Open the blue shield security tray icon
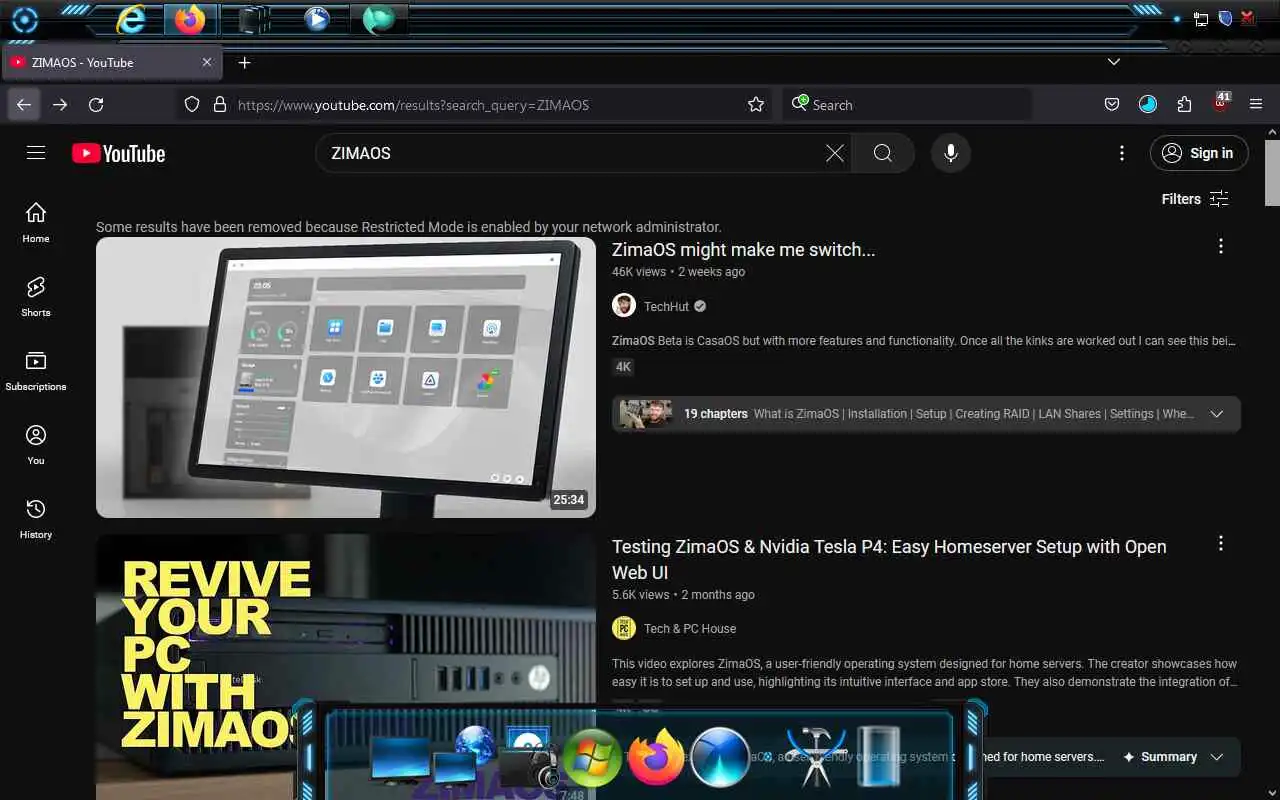Viewport: 1280px width, 800px height. click(x=1225, y=18)
